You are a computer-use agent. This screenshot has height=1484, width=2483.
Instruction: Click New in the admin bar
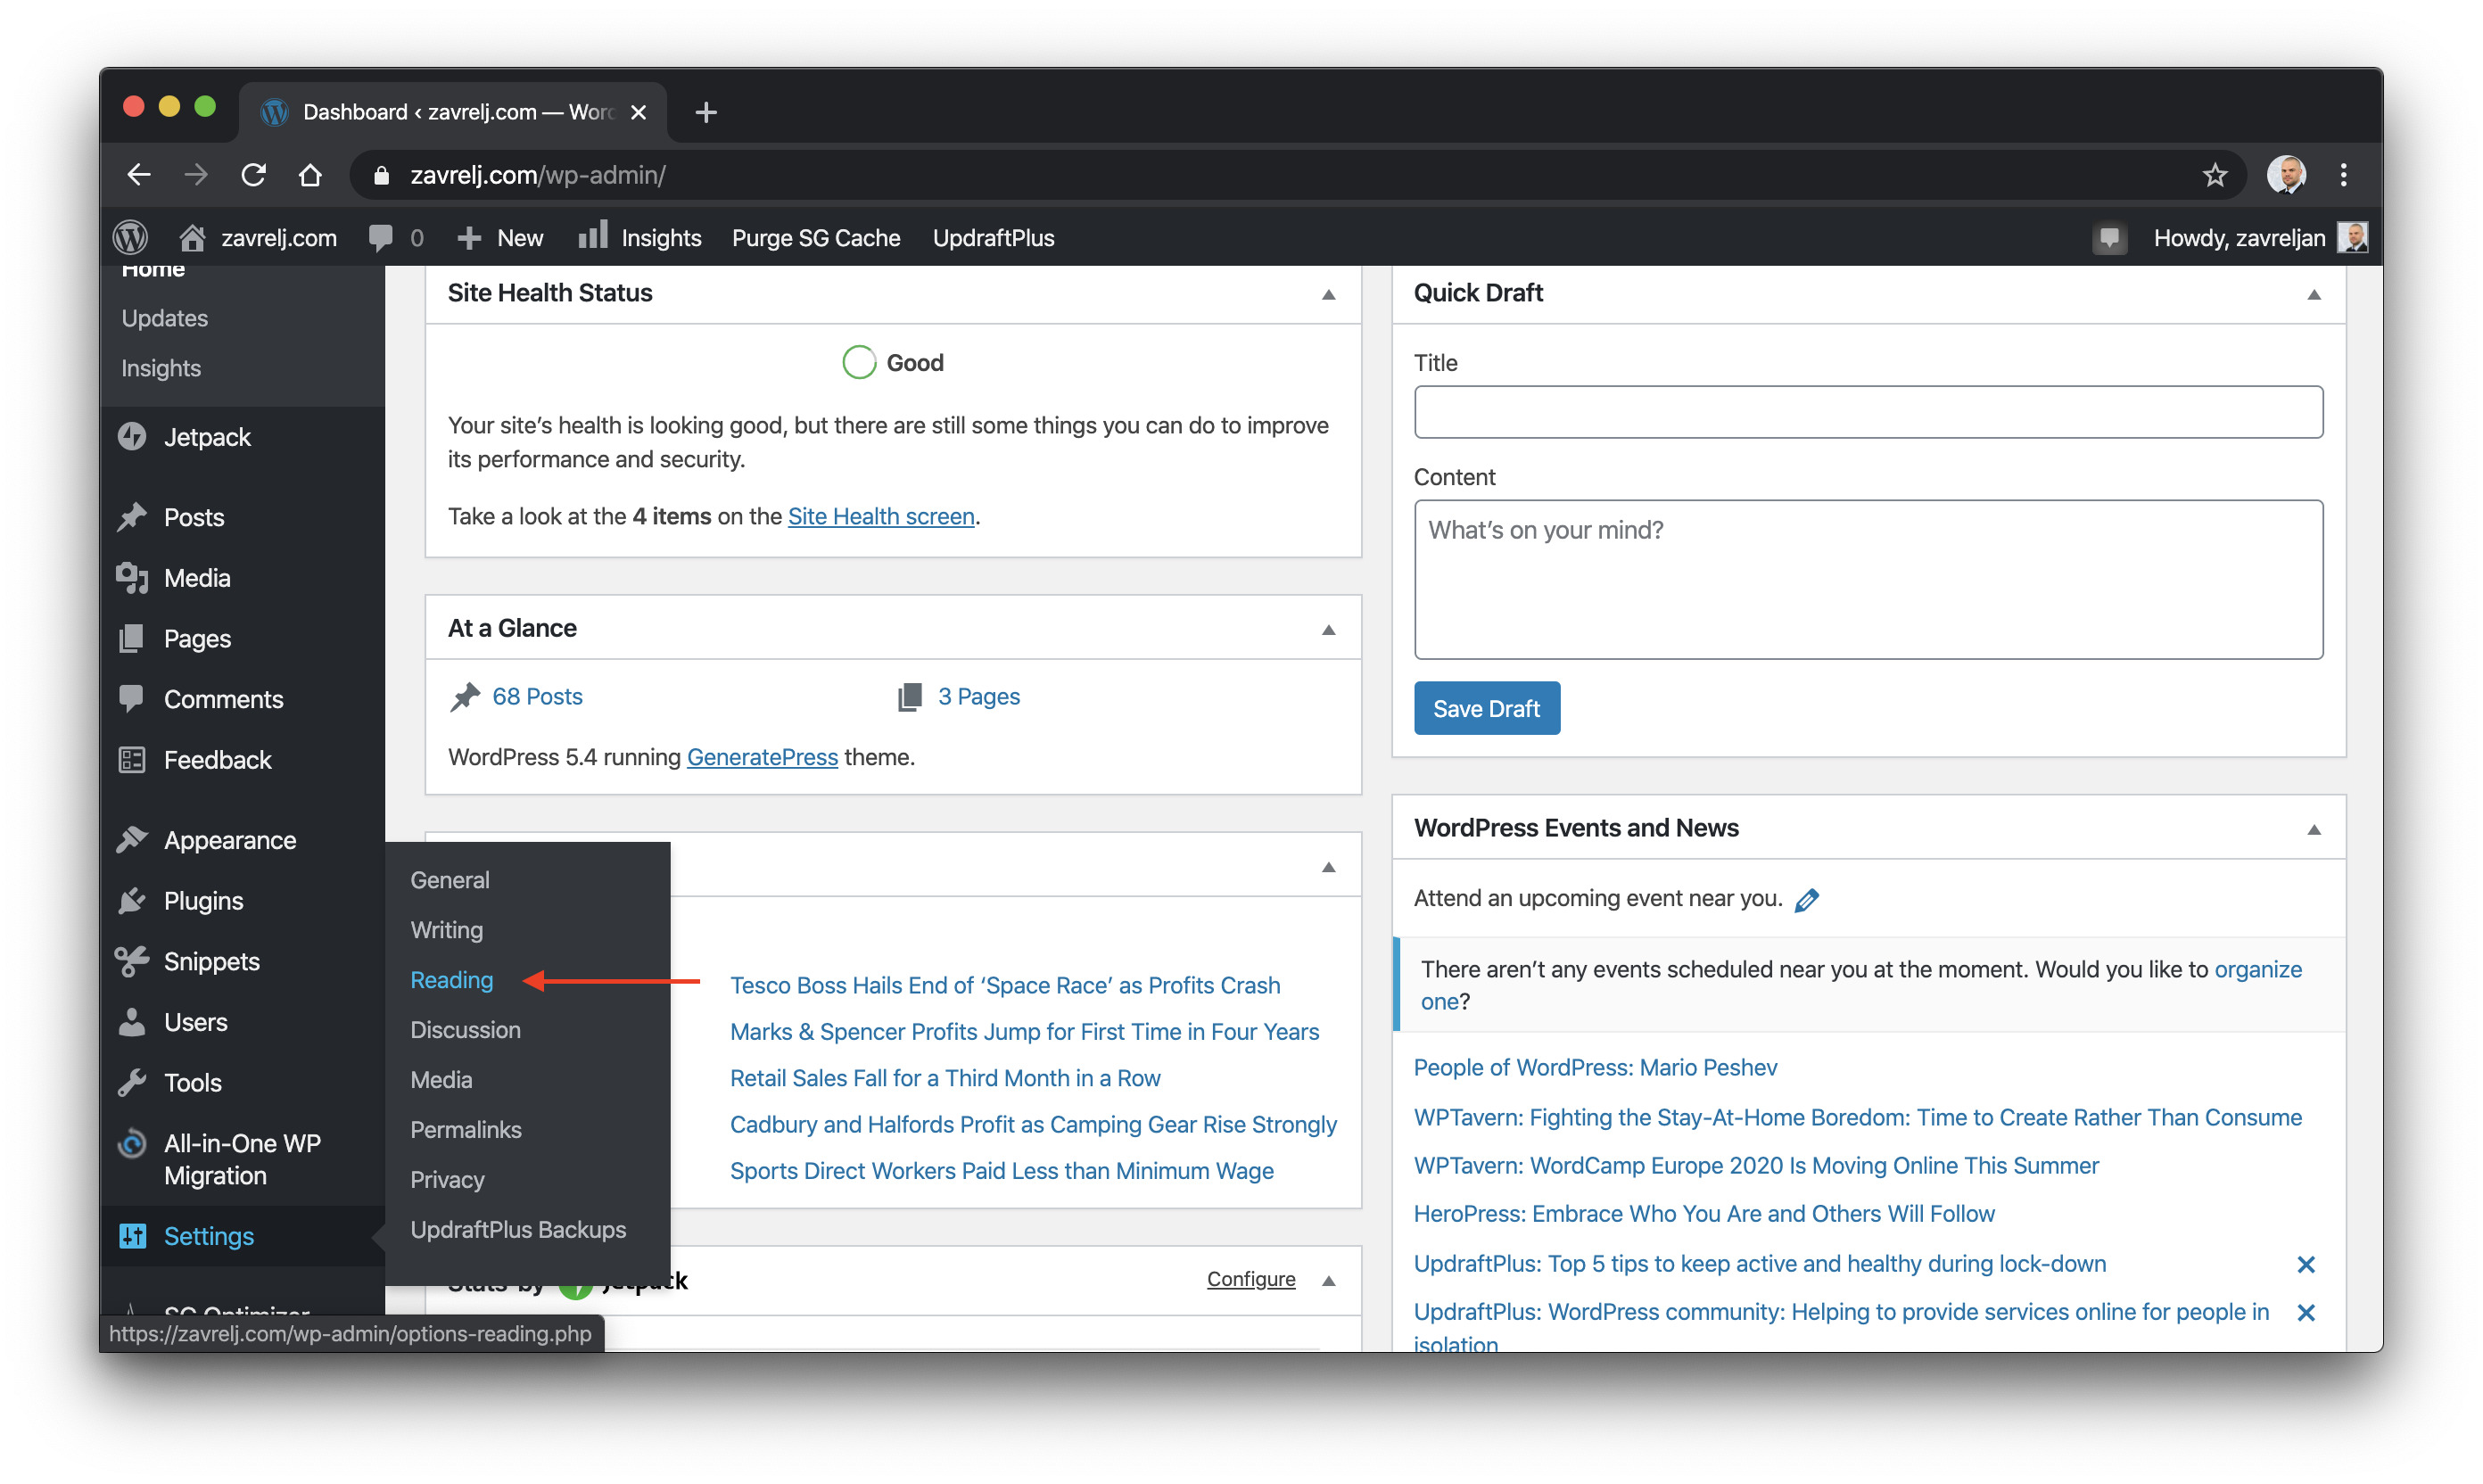(x=500, y=238)
